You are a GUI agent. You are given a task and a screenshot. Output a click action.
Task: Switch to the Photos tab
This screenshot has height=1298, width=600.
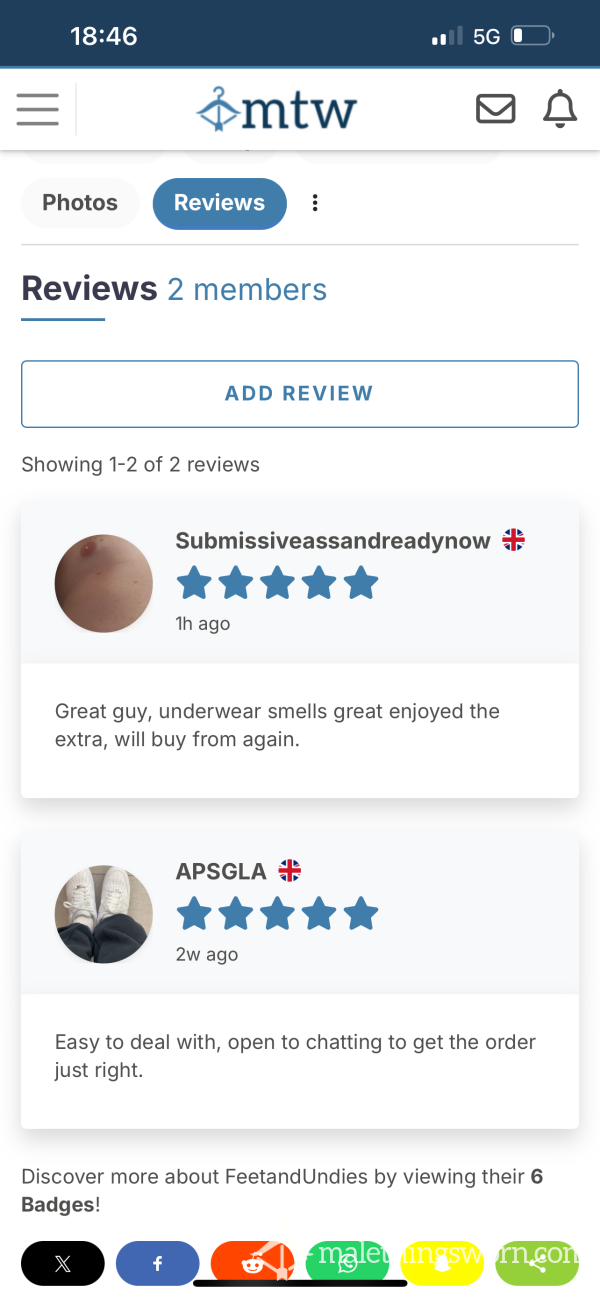coord(80,203)
